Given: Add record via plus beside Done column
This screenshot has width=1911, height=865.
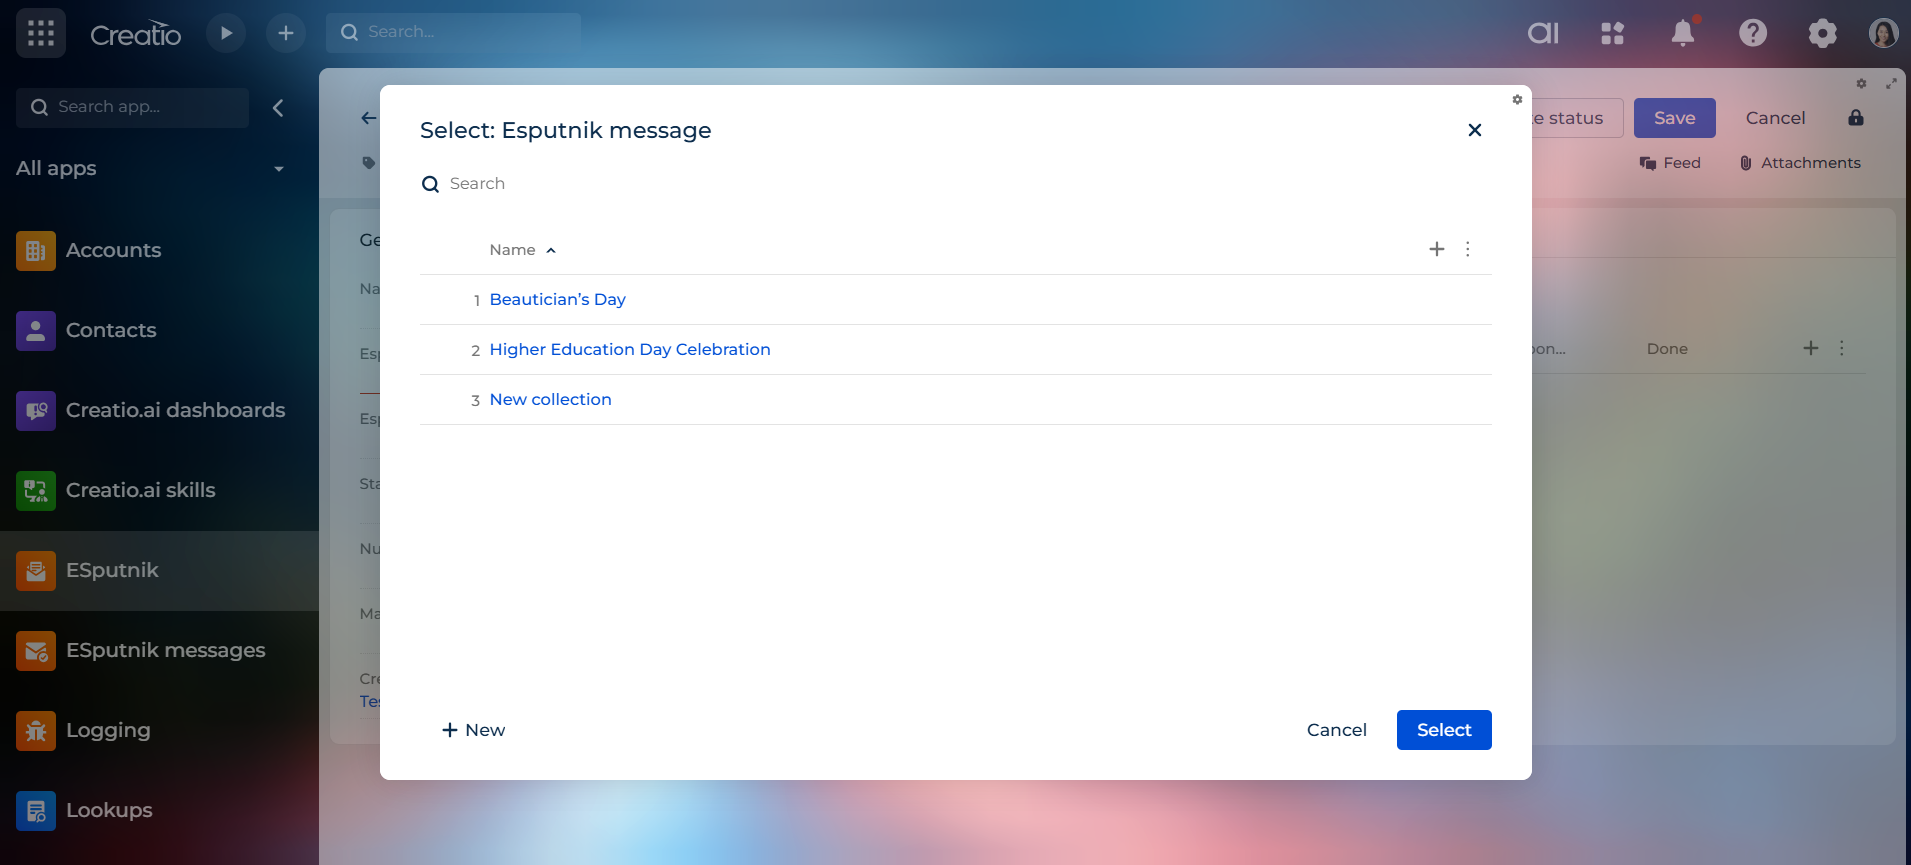Looking at the screenshot, I should [x=1811, y=348].
